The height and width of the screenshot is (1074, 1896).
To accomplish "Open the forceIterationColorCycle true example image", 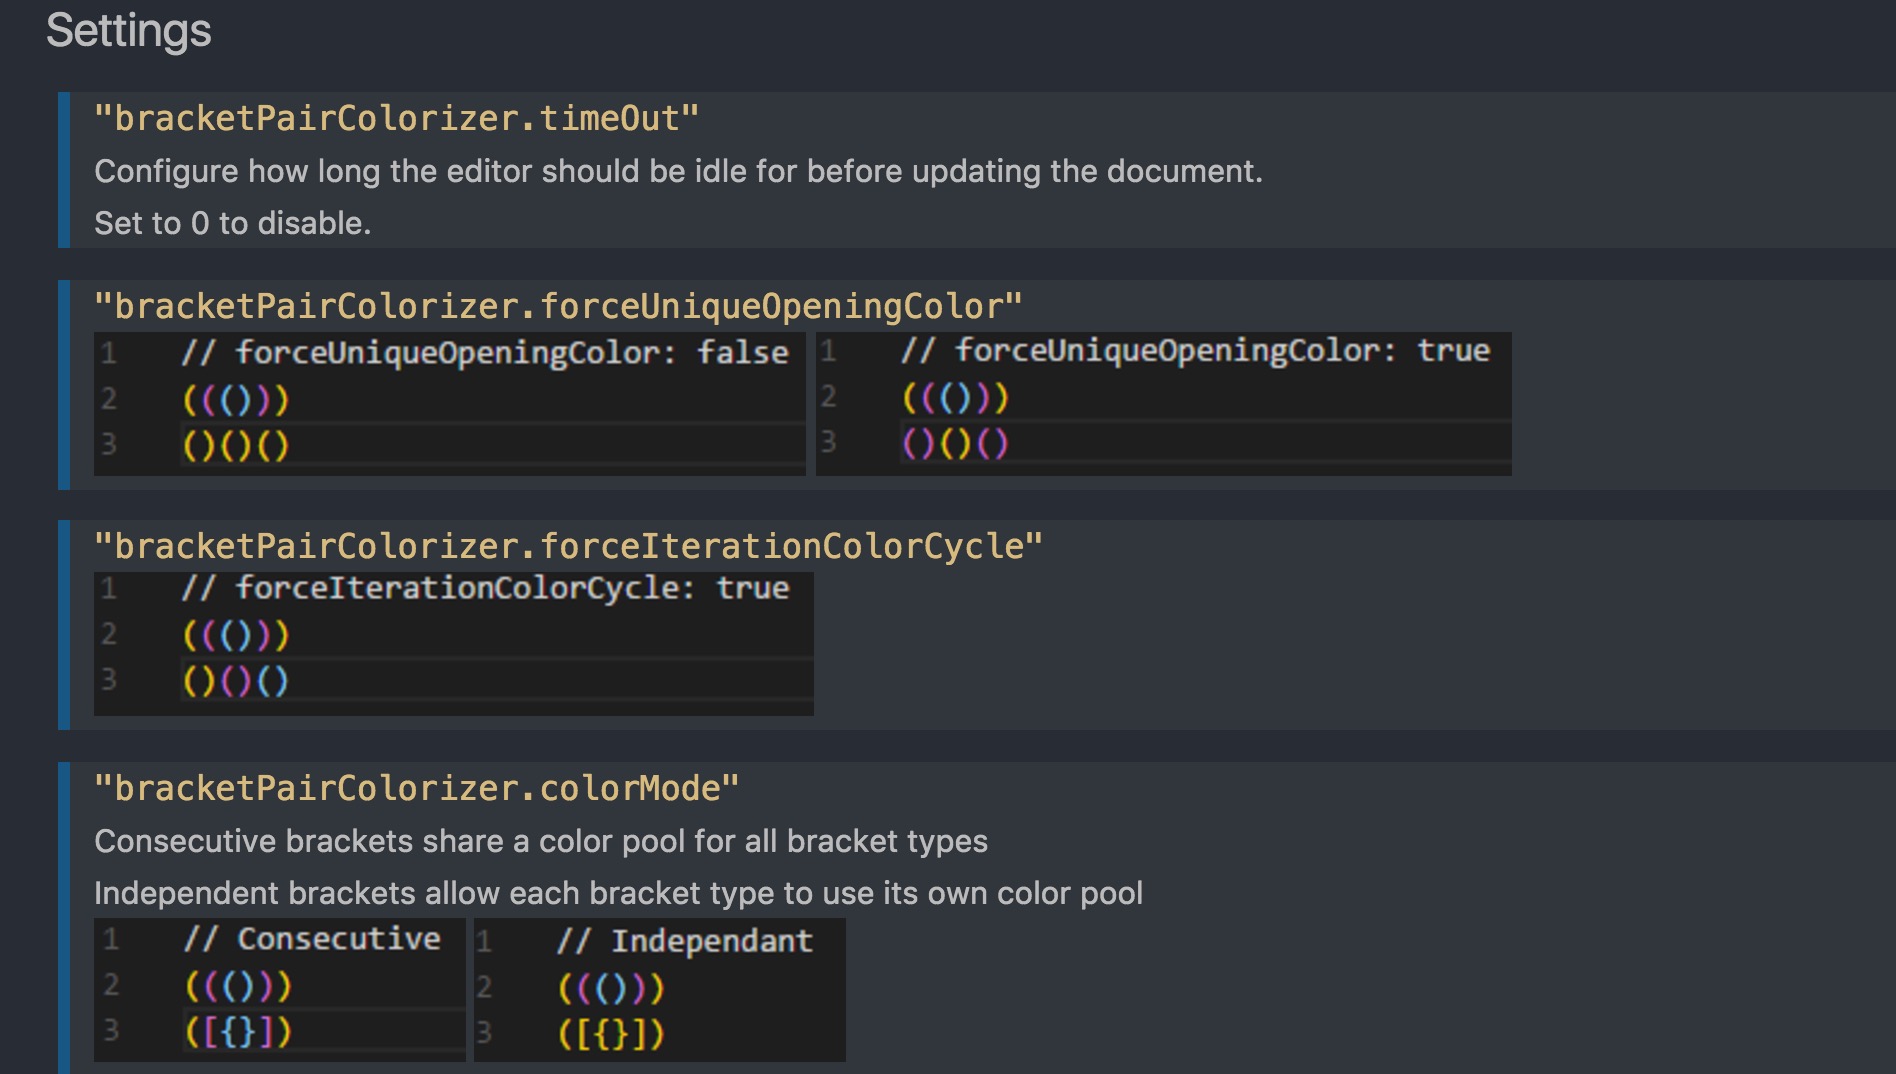I will (453, 643).
